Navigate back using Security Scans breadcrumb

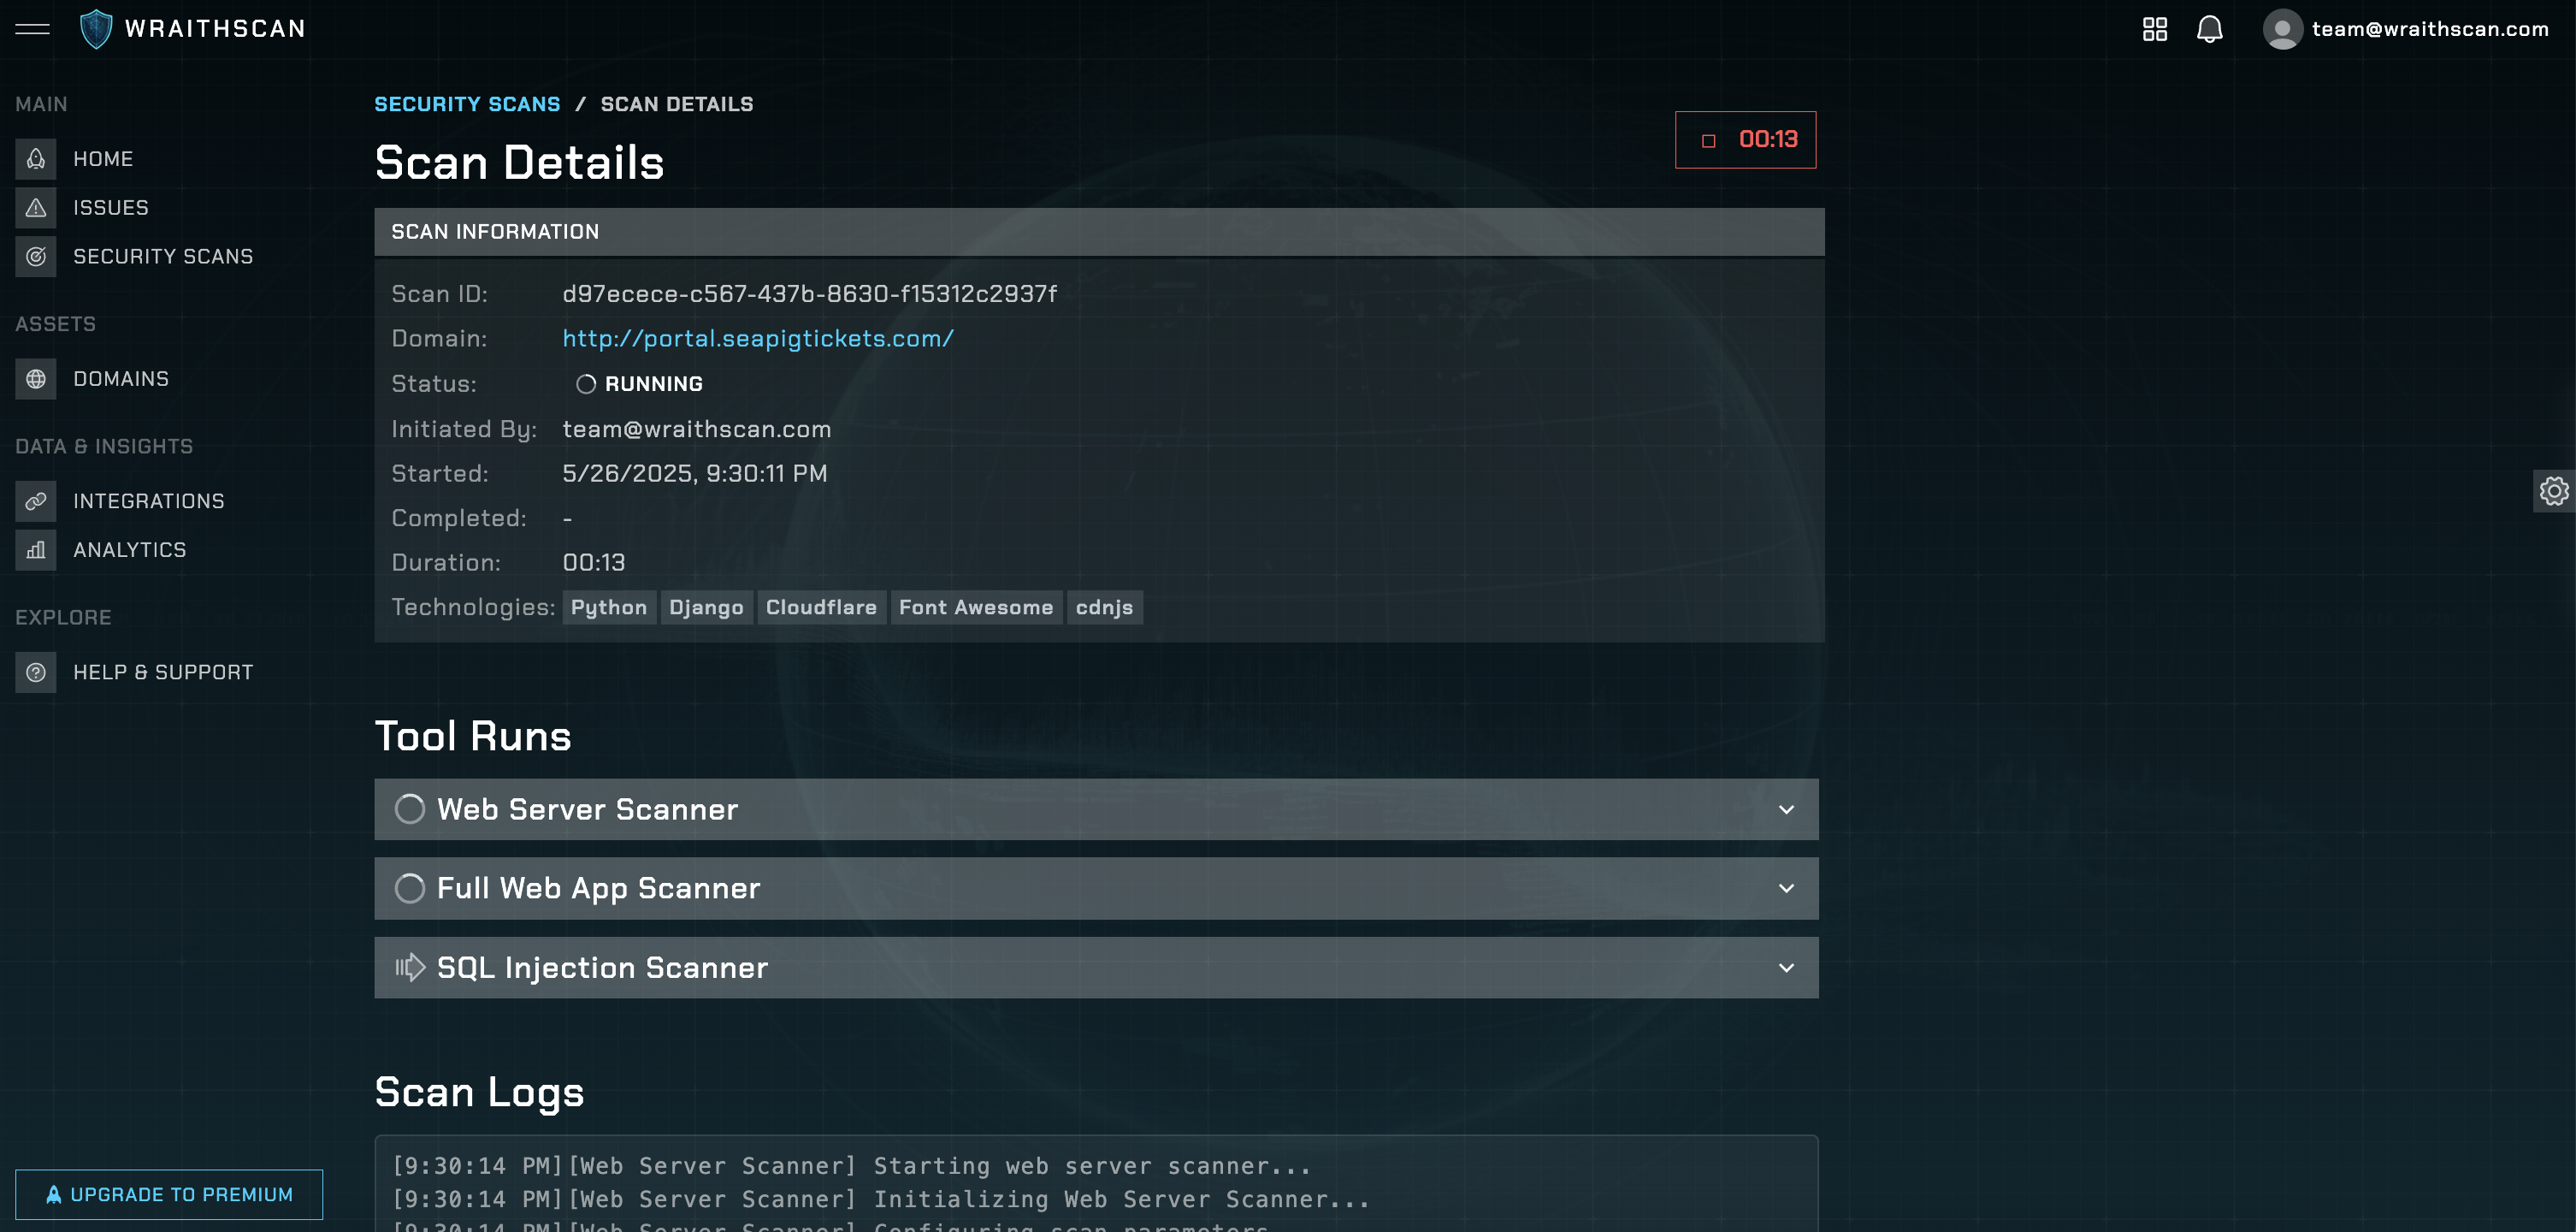pos(467,103)
